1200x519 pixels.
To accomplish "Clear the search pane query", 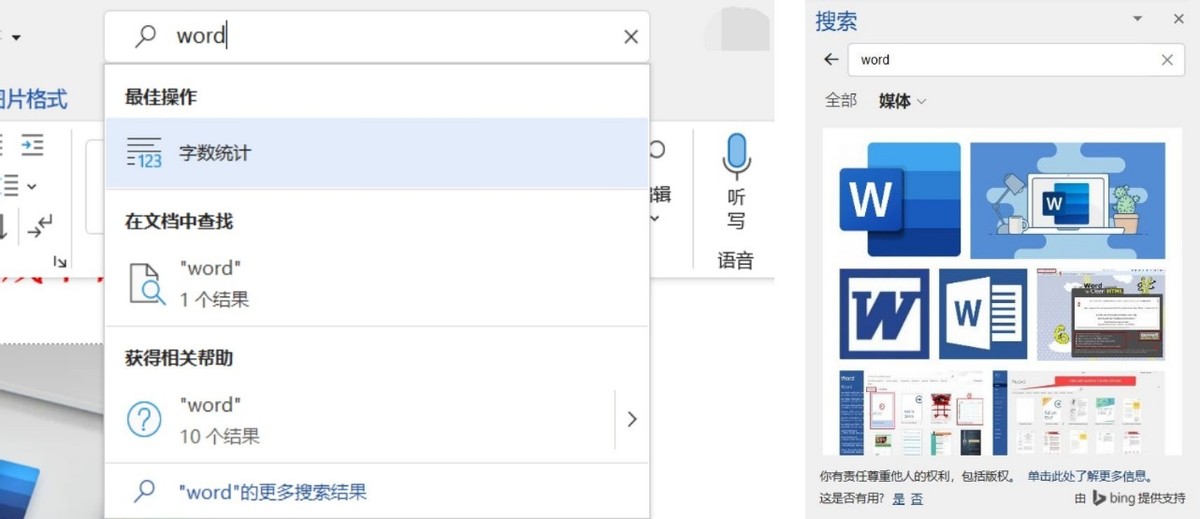I will 1167,60.
